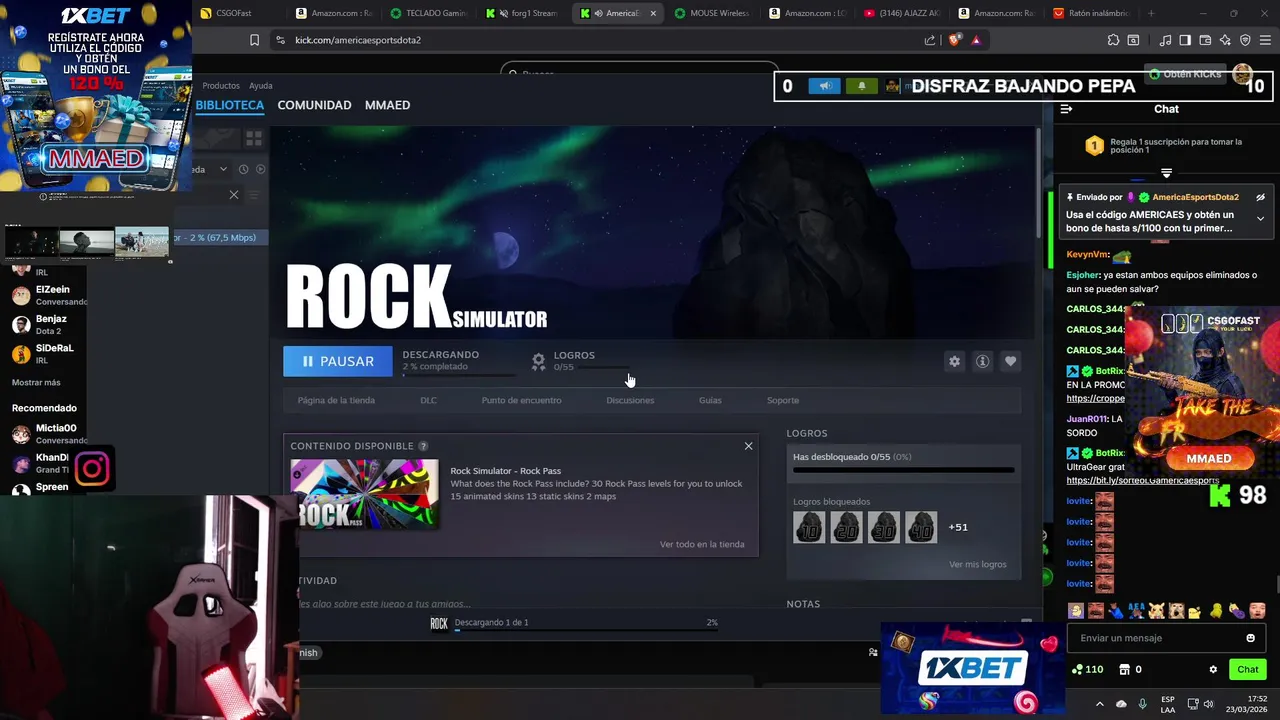Open ElZeein channel in sidebar
The height and width of the screenshot is (720, 1280).
click(x=50, y=295)
